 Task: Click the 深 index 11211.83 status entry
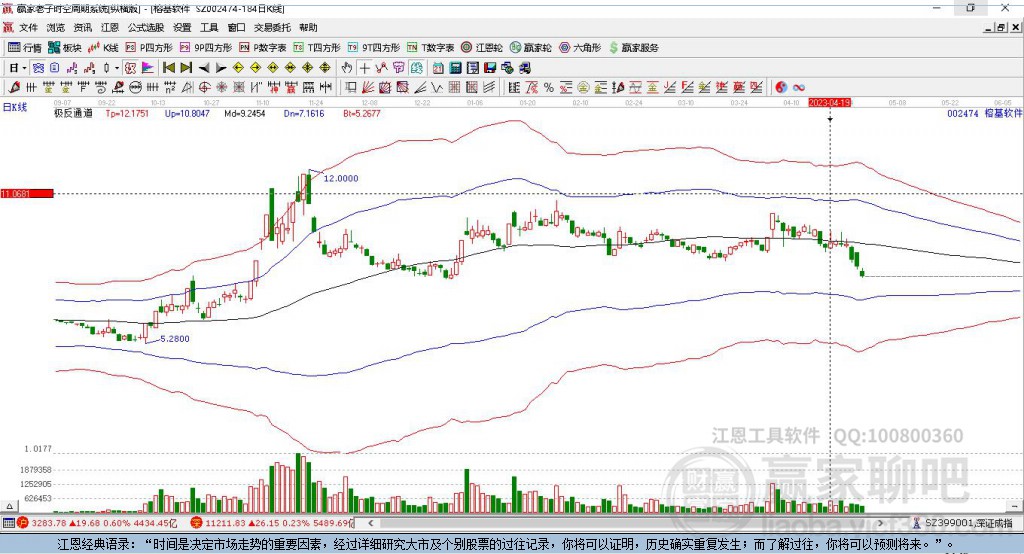tap(272, 523)
